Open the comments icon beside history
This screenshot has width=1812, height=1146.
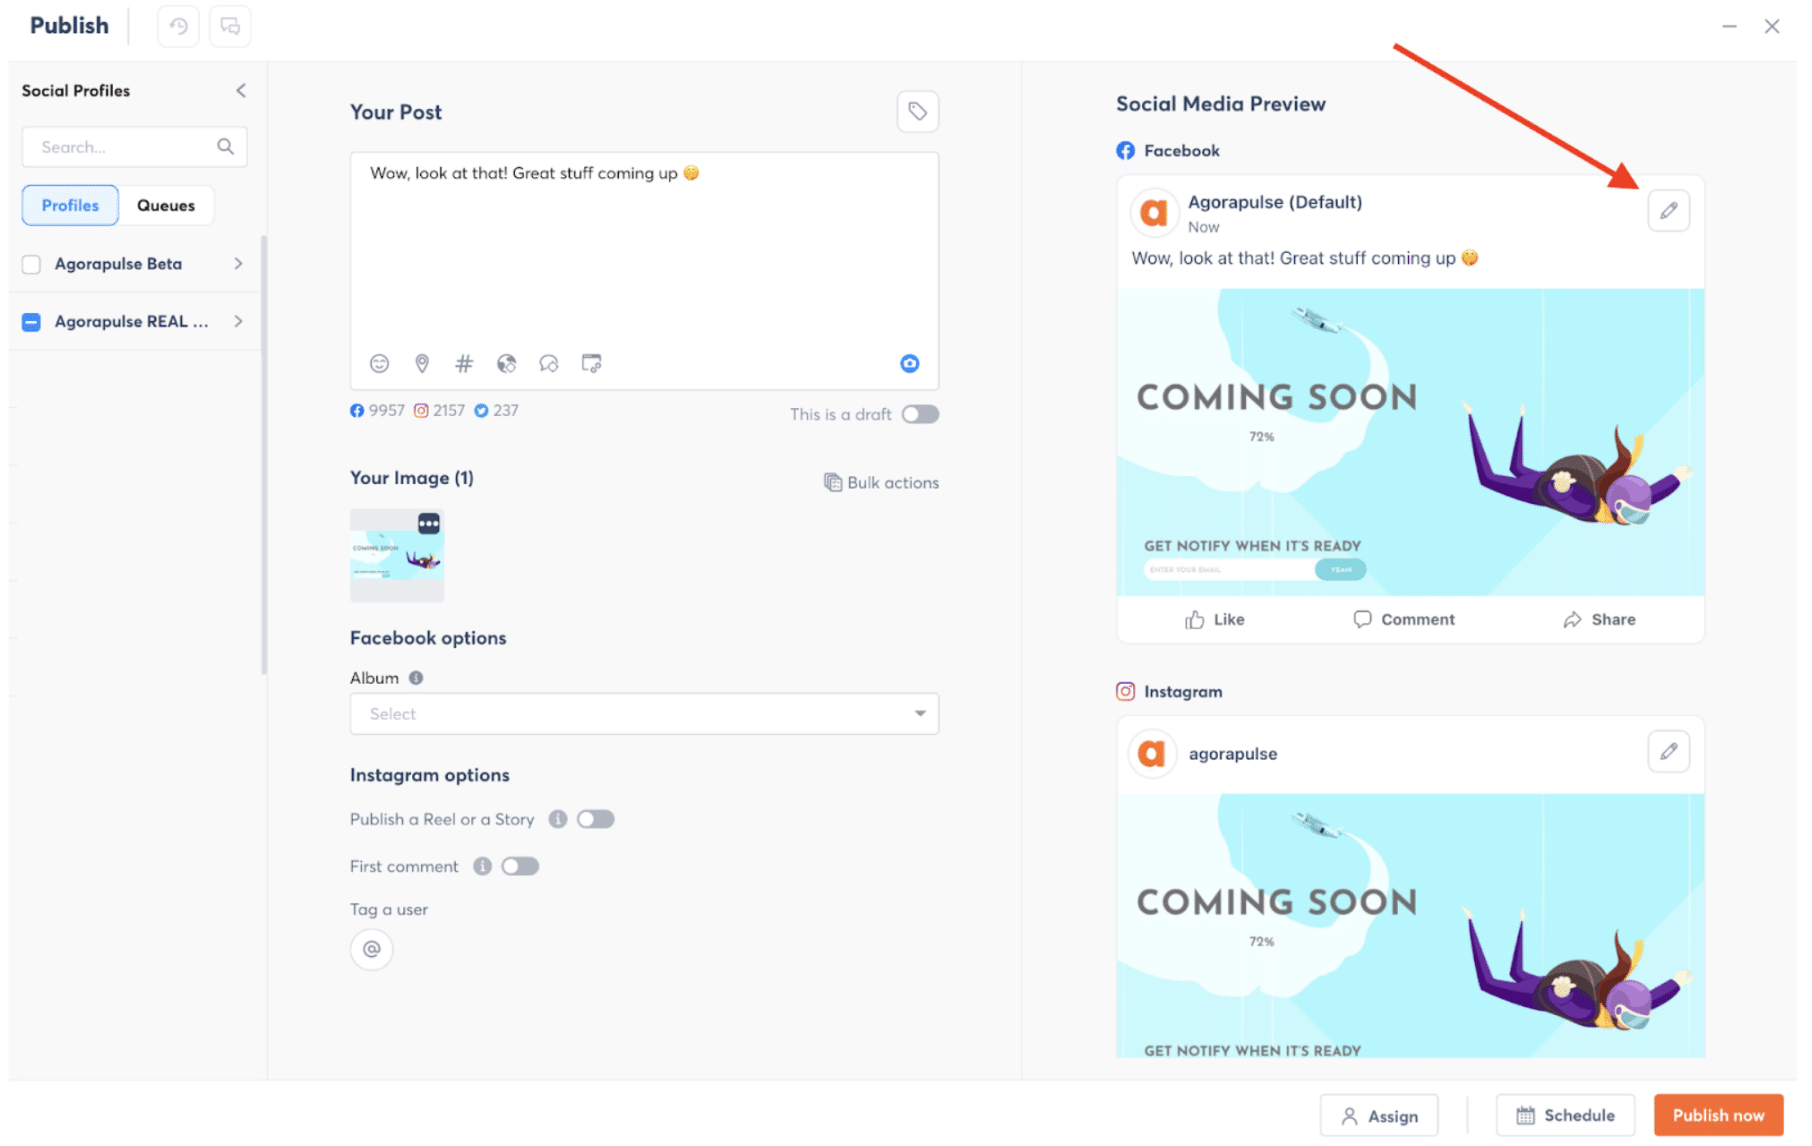point(230,26)
